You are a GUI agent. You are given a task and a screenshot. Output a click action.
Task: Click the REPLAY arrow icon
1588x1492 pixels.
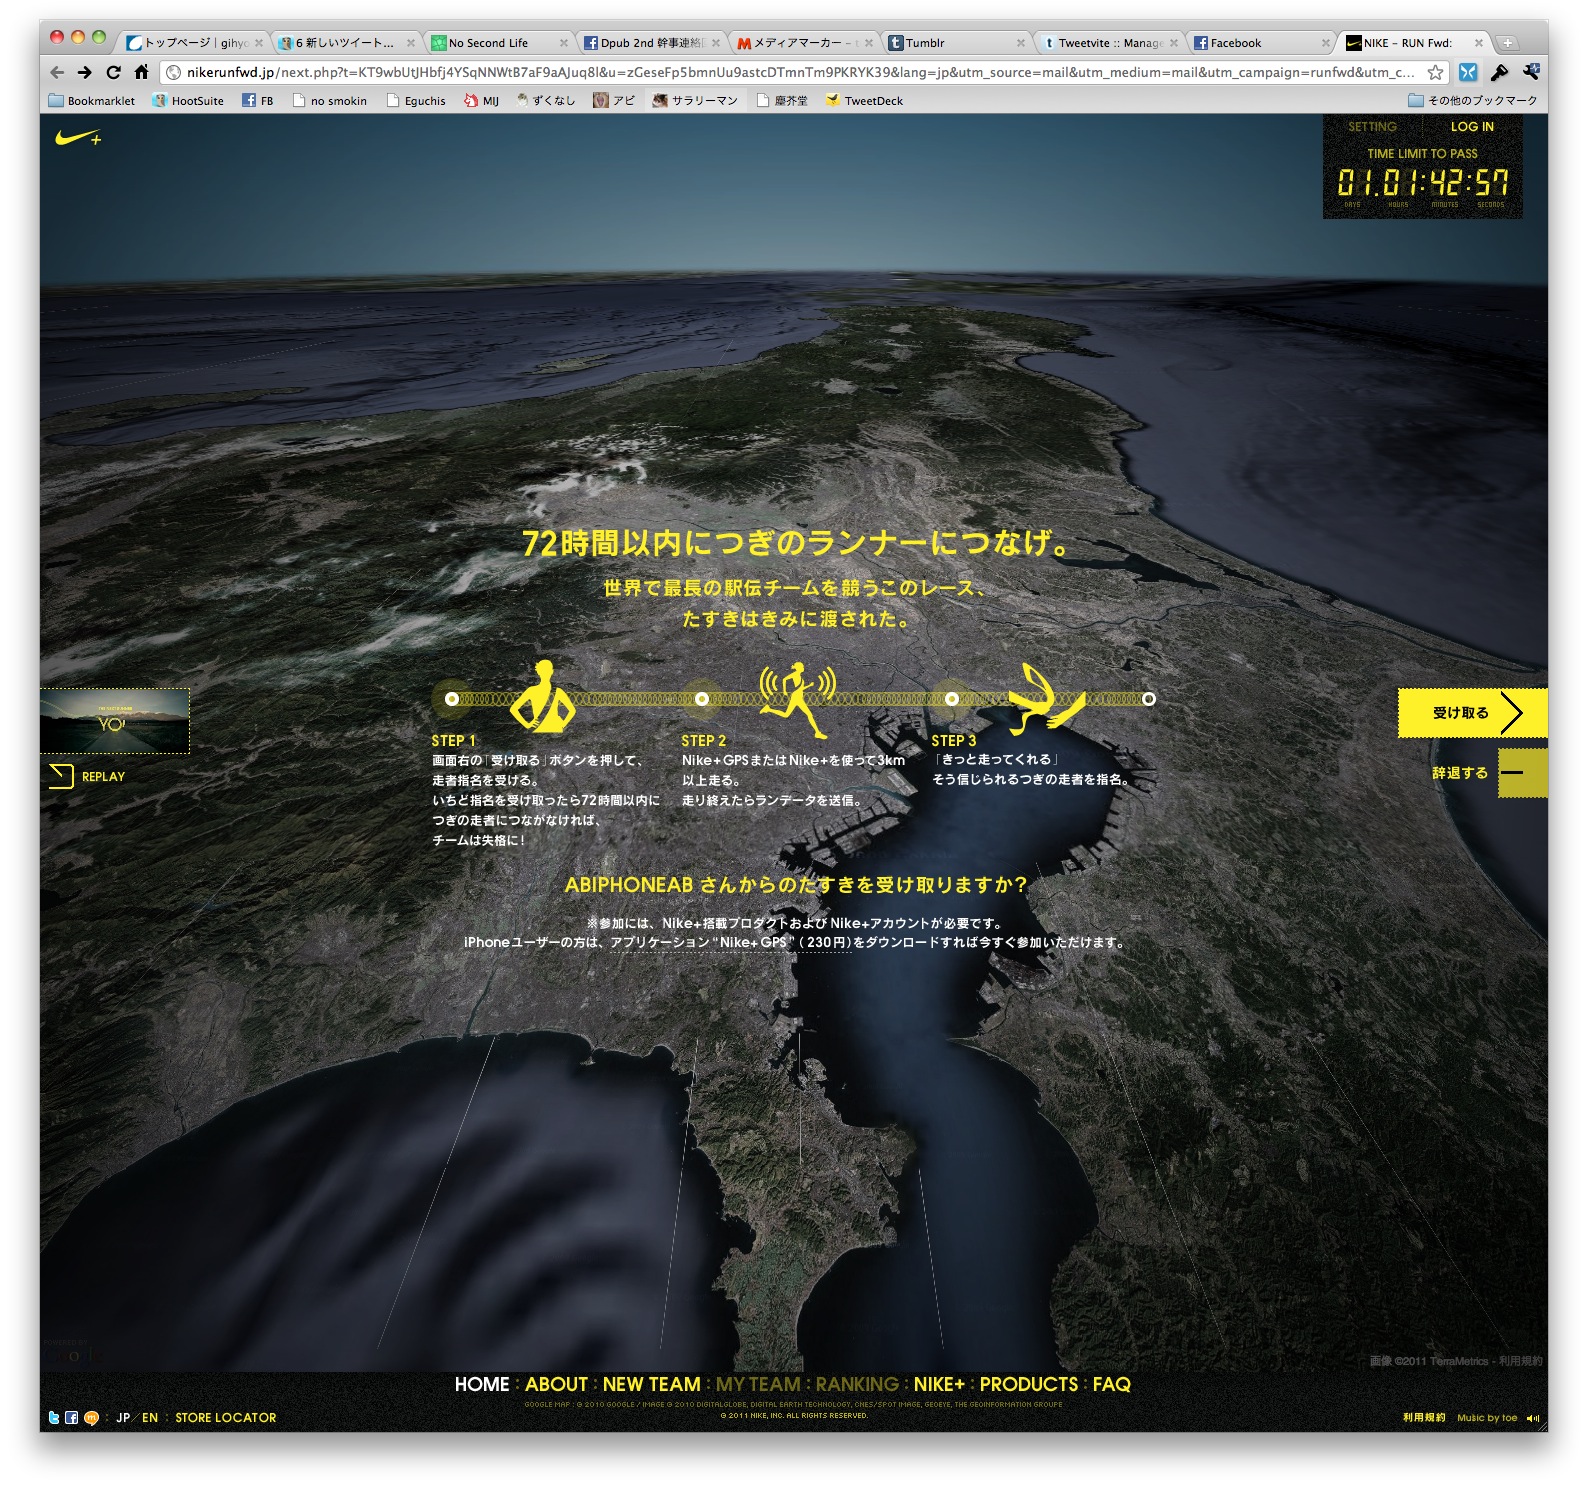point(61,776)
